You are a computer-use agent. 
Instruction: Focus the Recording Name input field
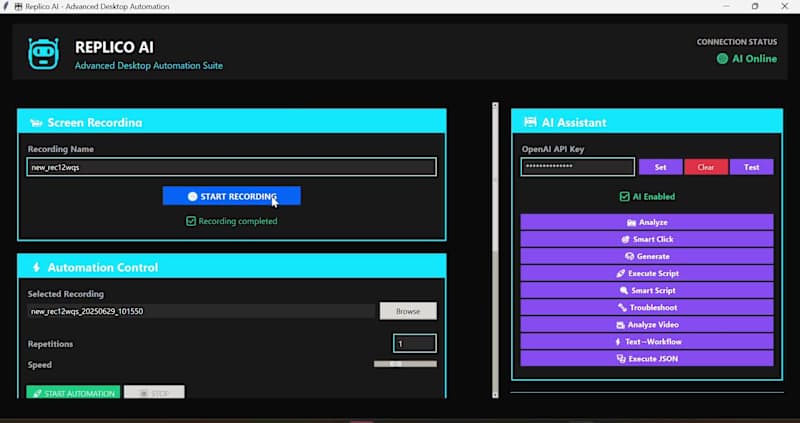232,167
